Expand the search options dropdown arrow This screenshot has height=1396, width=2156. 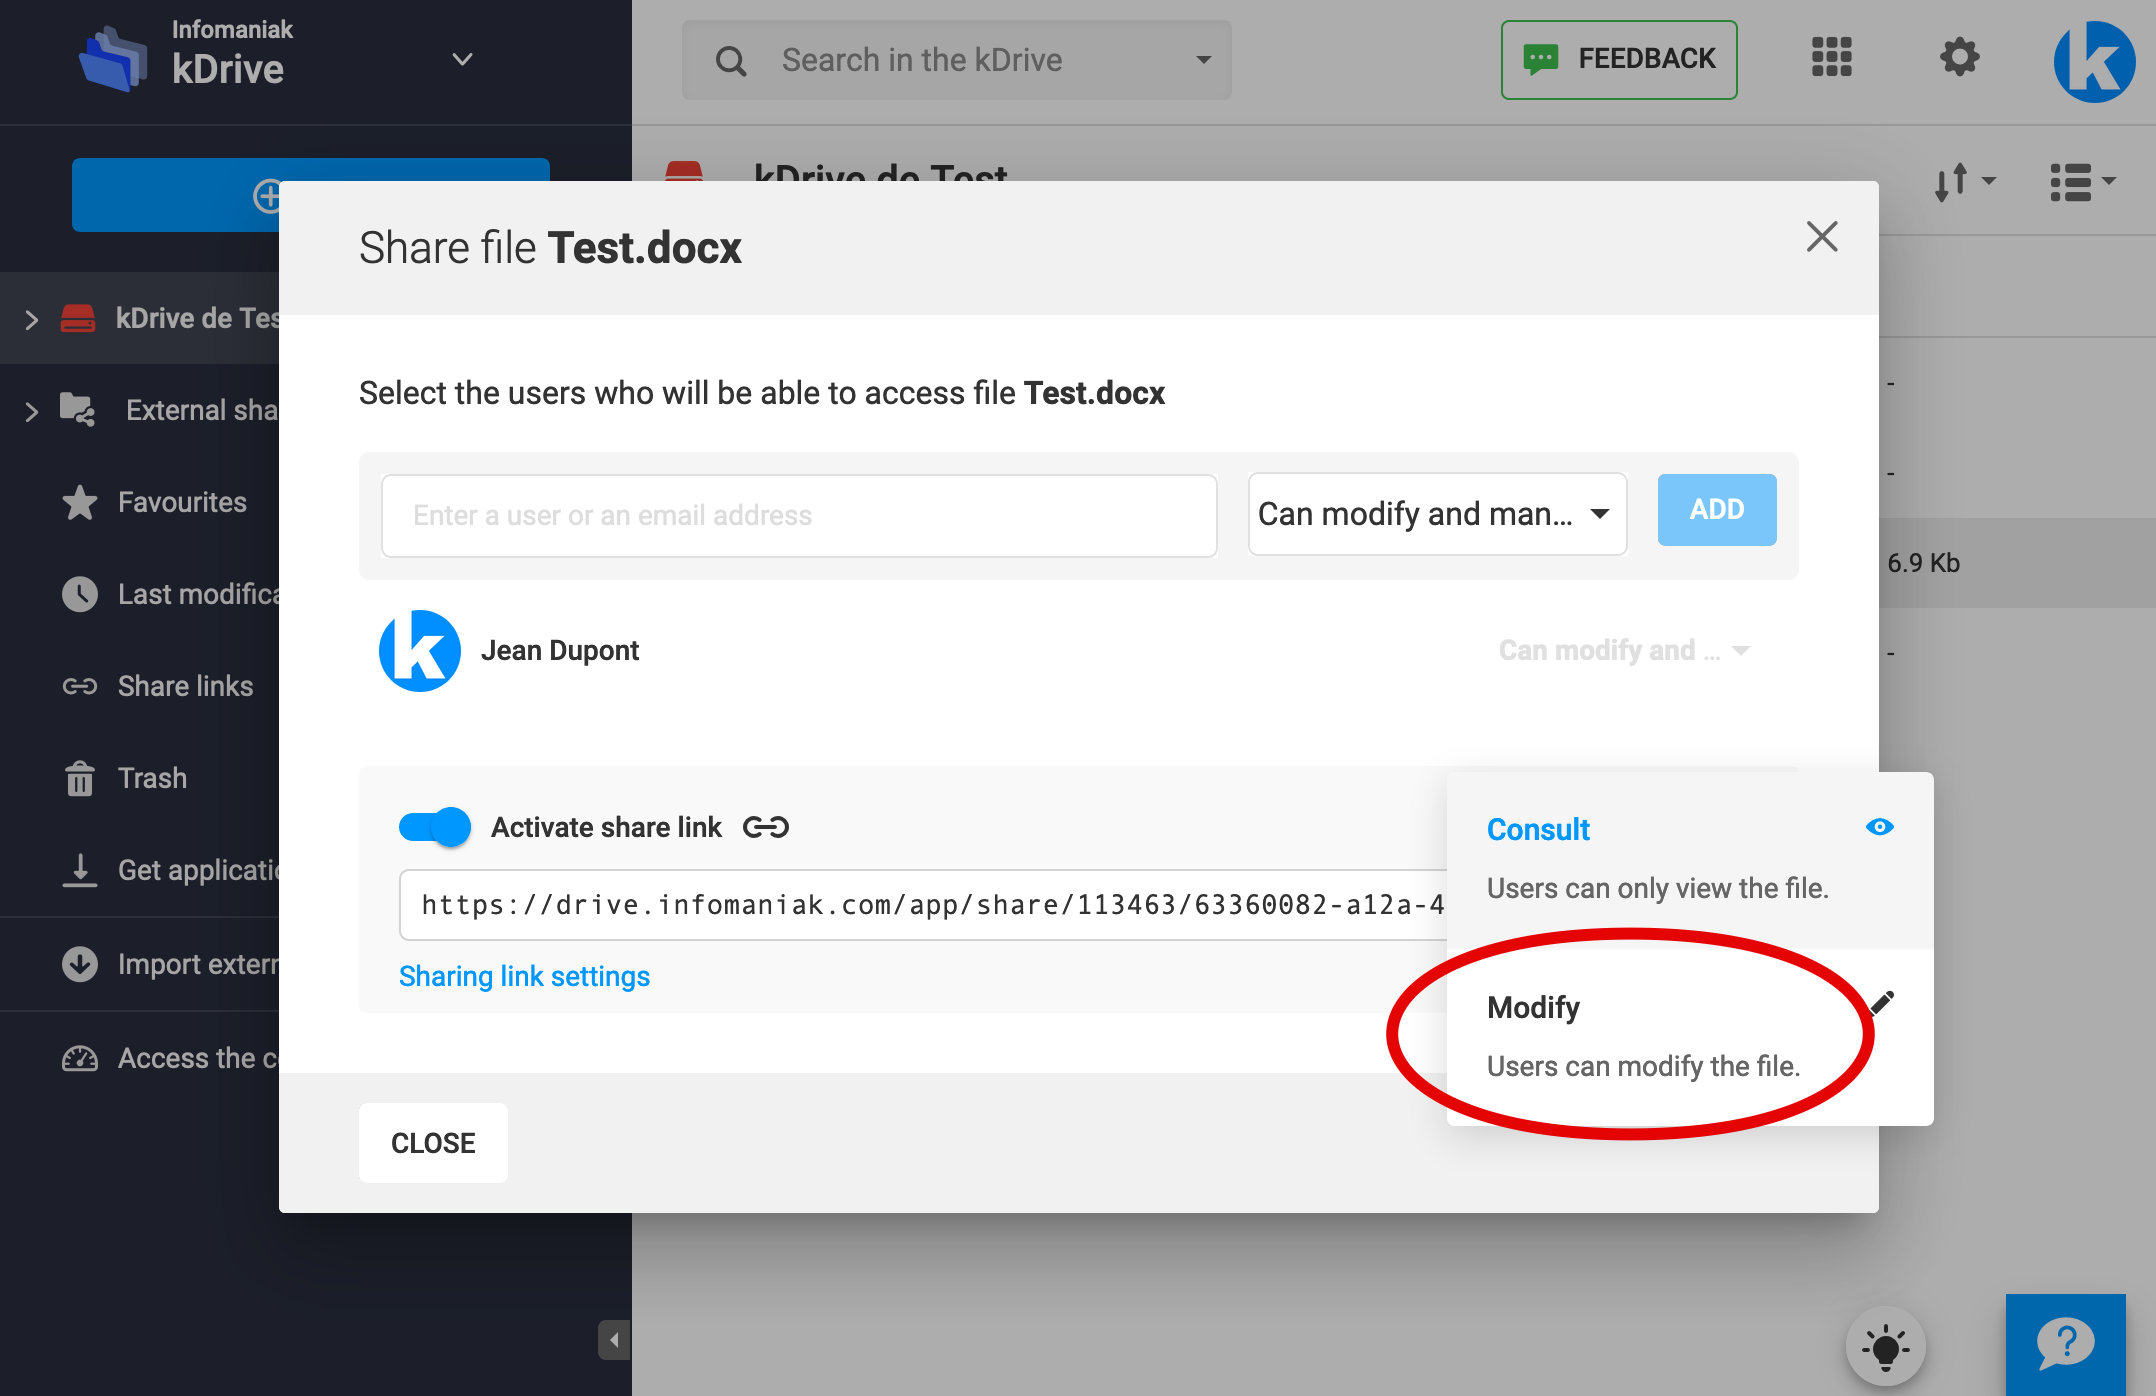[1203, 60]
